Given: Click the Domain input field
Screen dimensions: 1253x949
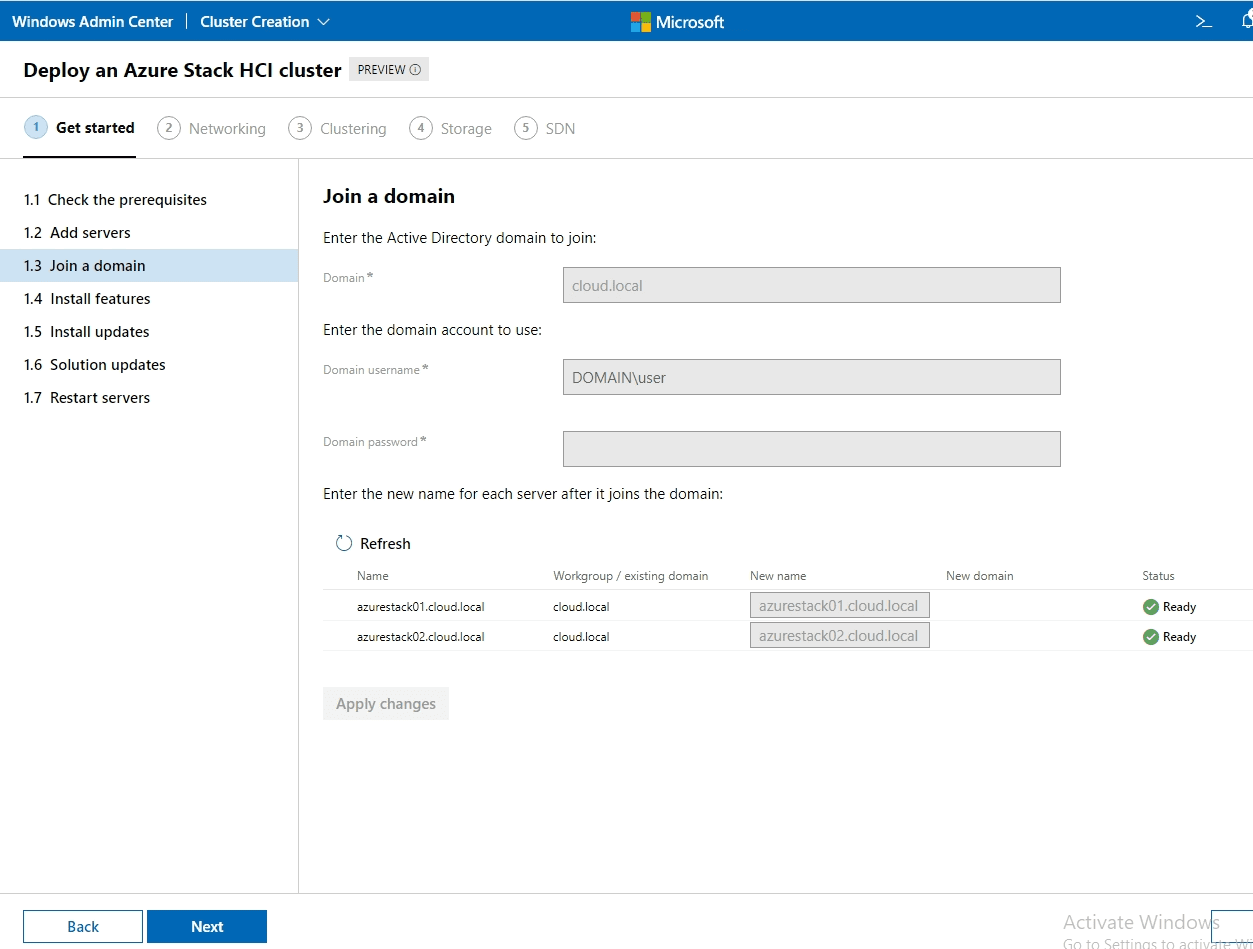Looking at the screenshot, I should click(811, 285).
